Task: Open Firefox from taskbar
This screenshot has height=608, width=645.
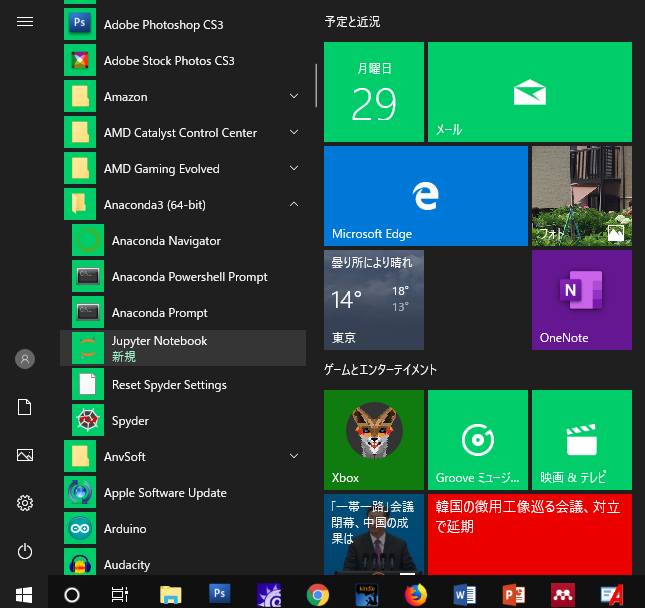Action: point(415,594)
